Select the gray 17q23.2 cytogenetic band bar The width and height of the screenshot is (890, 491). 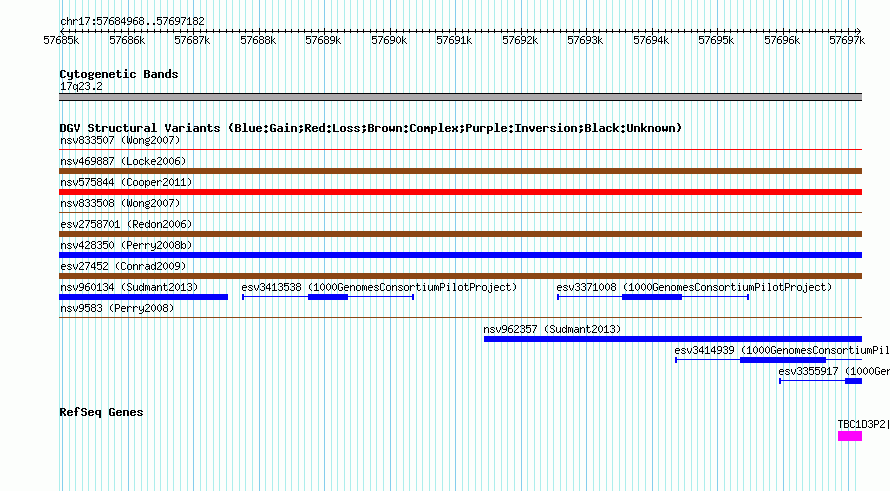(460, 97)
